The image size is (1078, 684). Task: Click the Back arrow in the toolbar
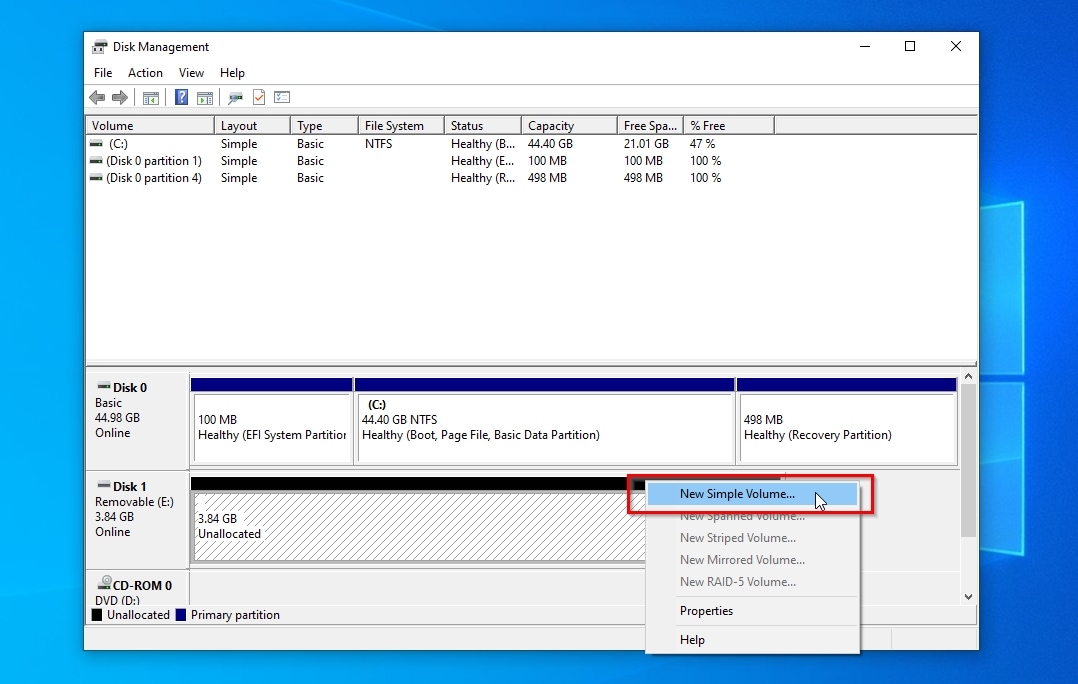[x=97, y=98]
